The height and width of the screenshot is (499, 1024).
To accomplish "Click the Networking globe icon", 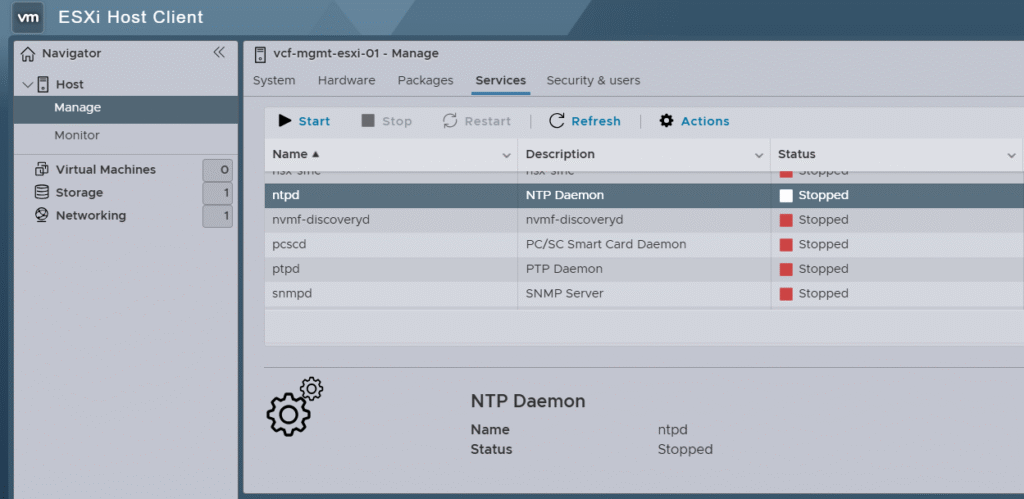I will coord(42,215).
